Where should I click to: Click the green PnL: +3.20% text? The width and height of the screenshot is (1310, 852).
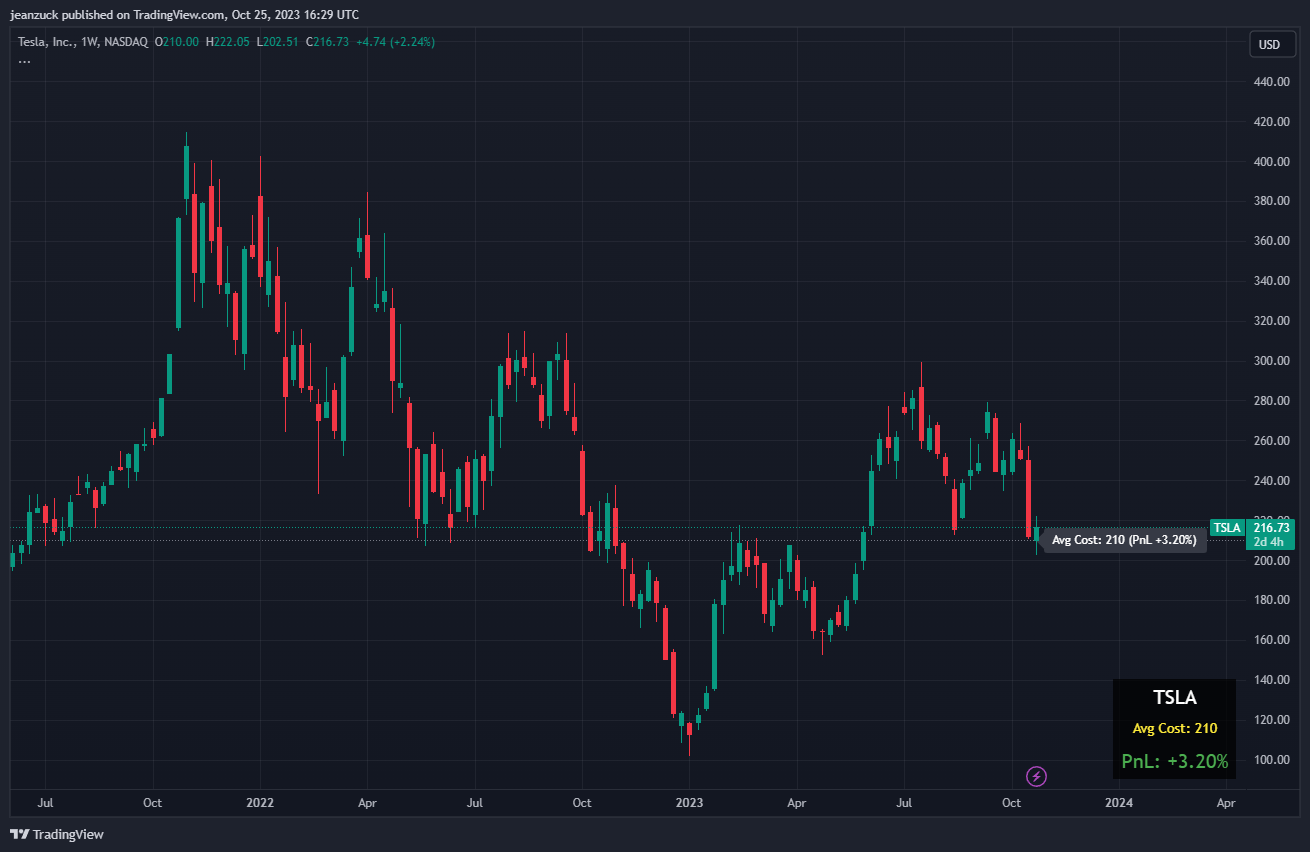click(x=1174, y=761)
